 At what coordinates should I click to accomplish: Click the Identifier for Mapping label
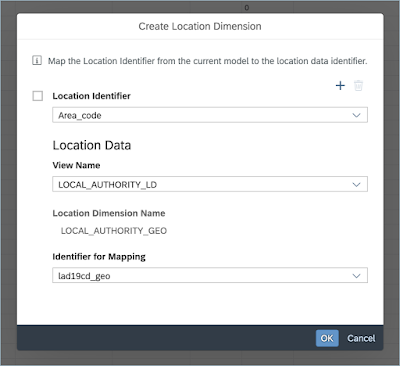99,257
